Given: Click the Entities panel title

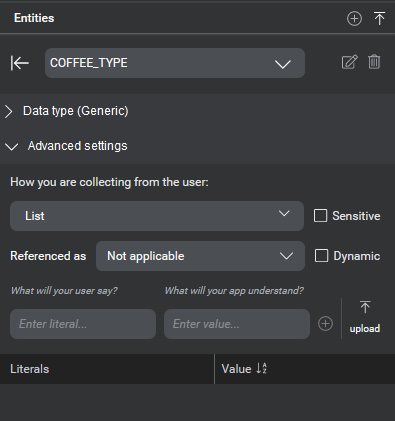Looking at the screenshot, I should (x=34, y=18).
